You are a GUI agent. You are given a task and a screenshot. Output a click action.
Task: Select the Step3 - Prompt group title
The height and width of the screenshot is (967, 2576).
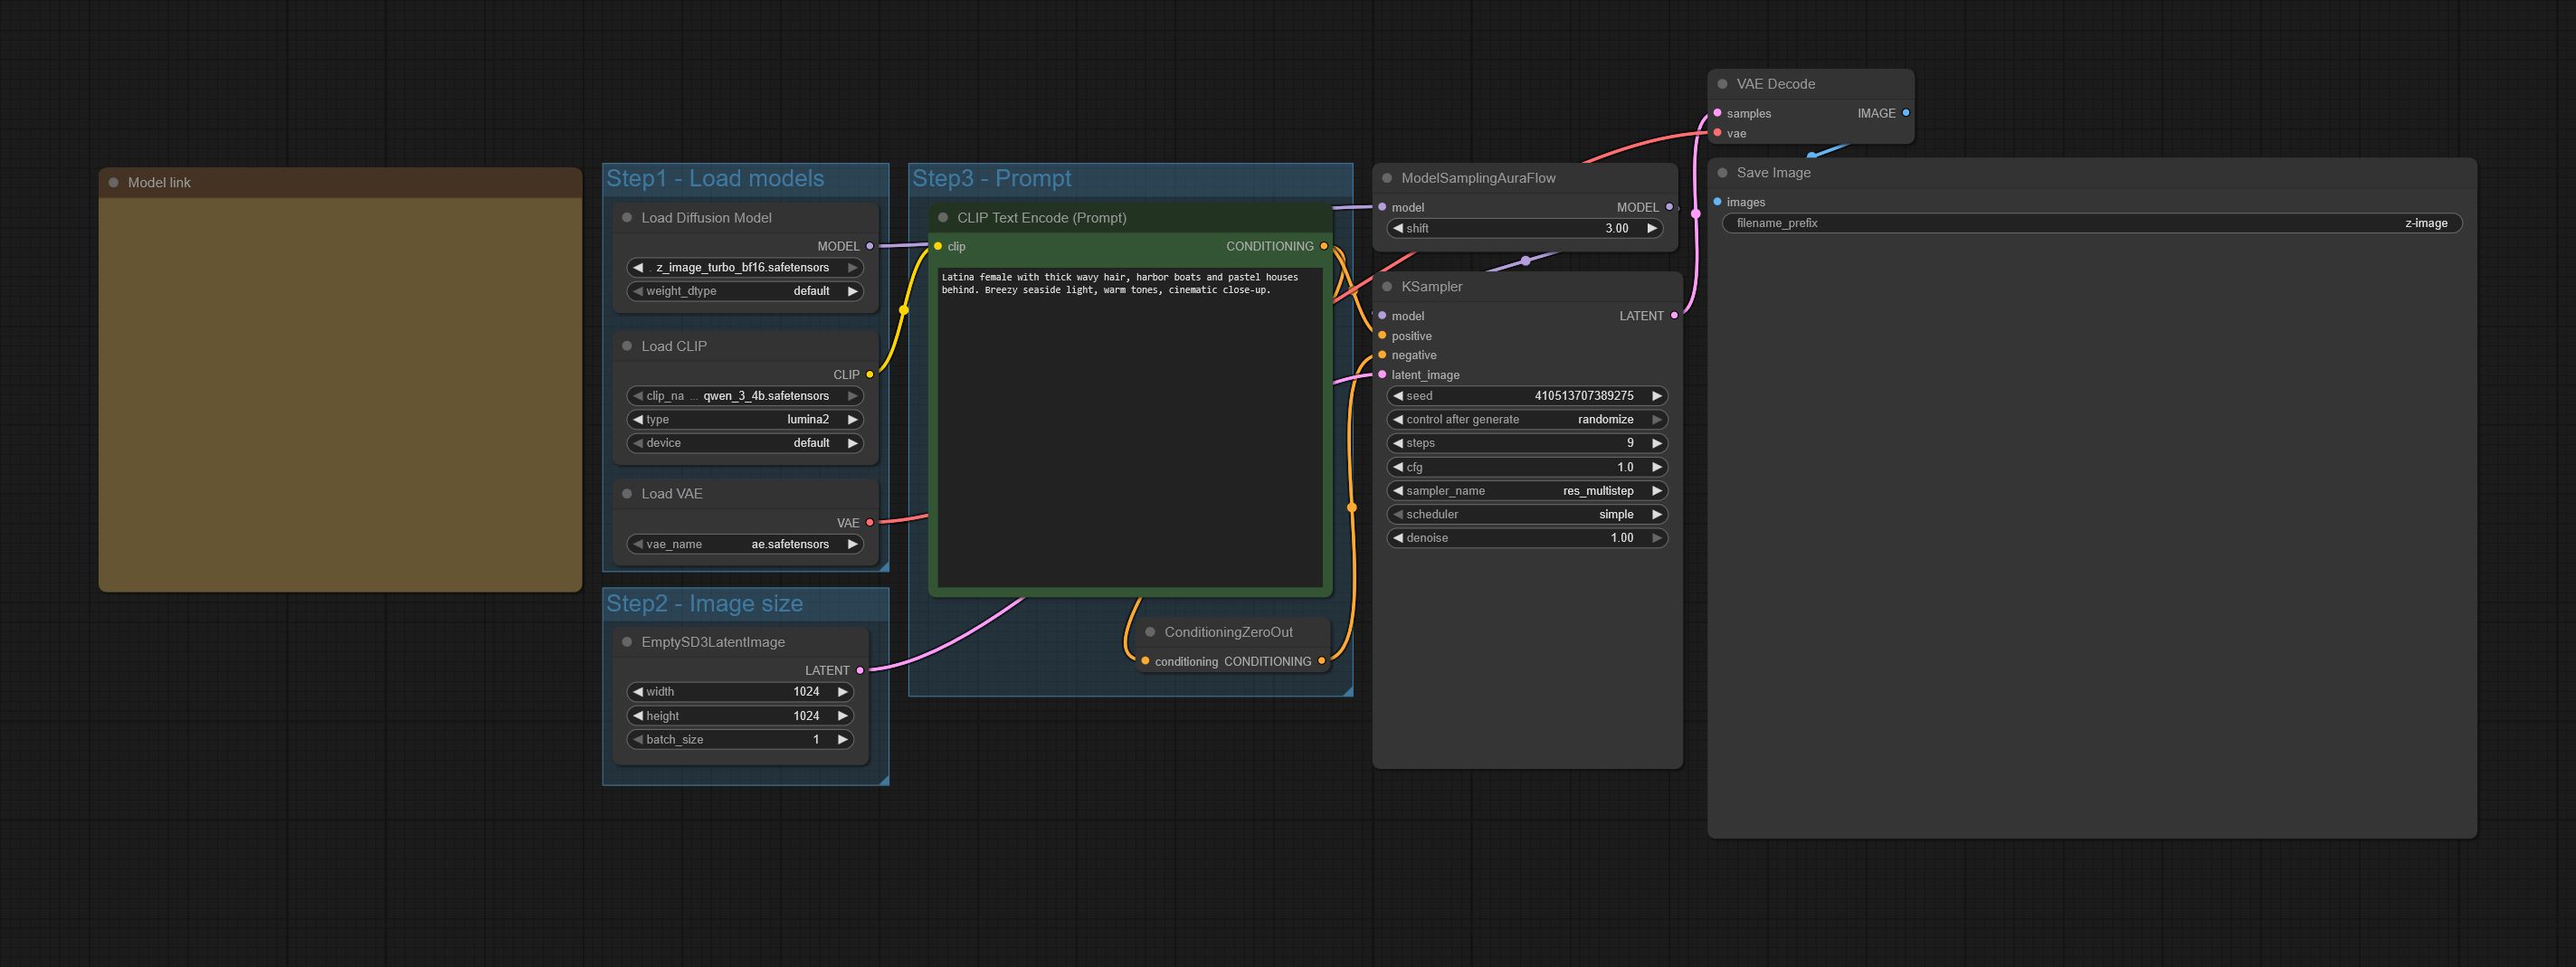click(x=991, y=179)
